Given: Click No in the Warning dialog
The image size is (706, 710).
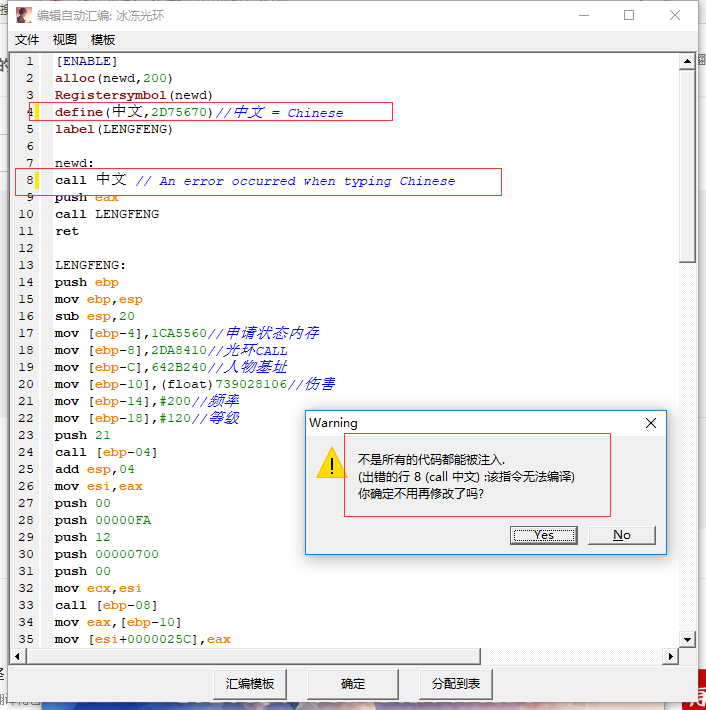Looking at the screenshot, I should pyautogui.click(x=621, y=535).
